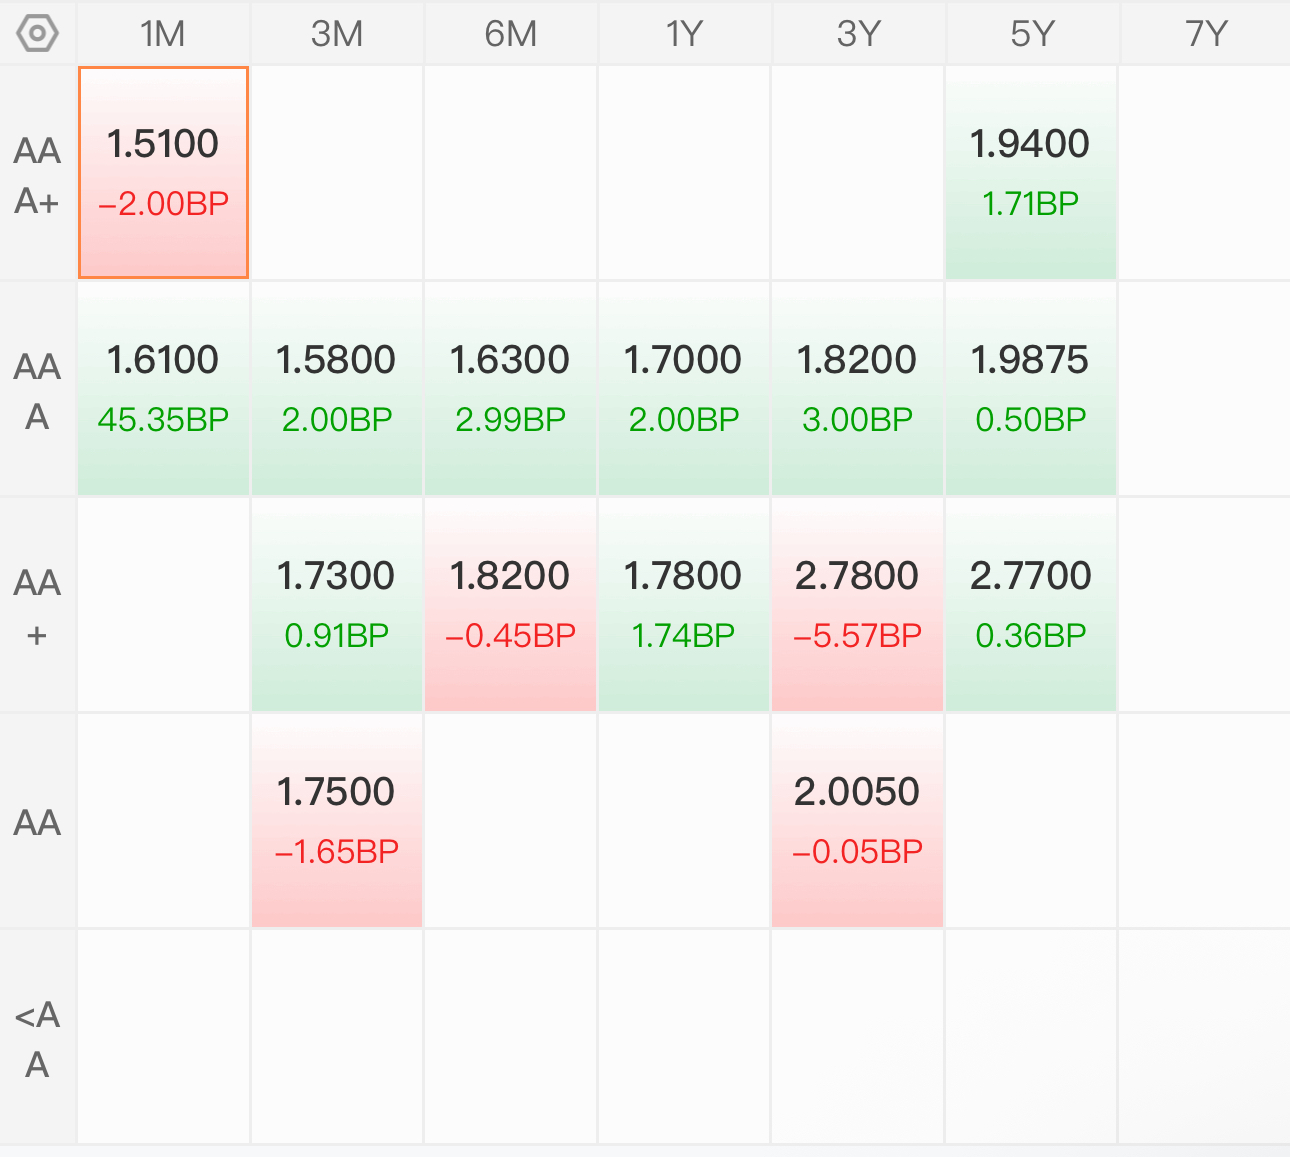Click the <AA rating row label
The height and width of the screenshot is (1157, 1290).
(x=37, y=1039)
